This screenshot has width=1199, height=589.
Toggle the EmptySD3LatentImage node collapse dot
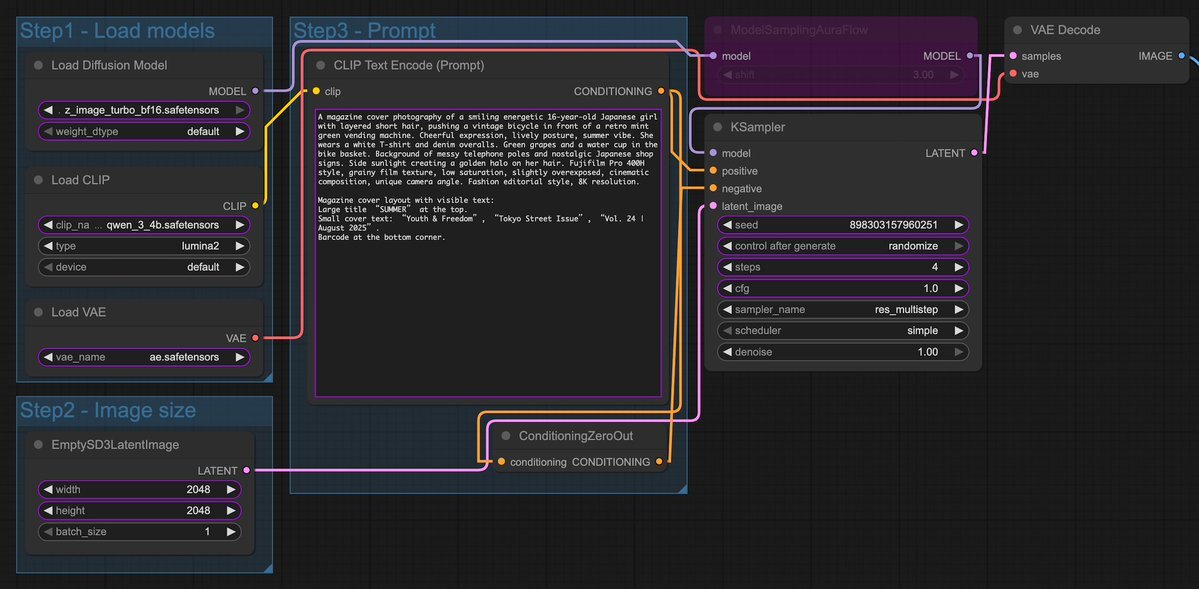click(x=37, y=445)
